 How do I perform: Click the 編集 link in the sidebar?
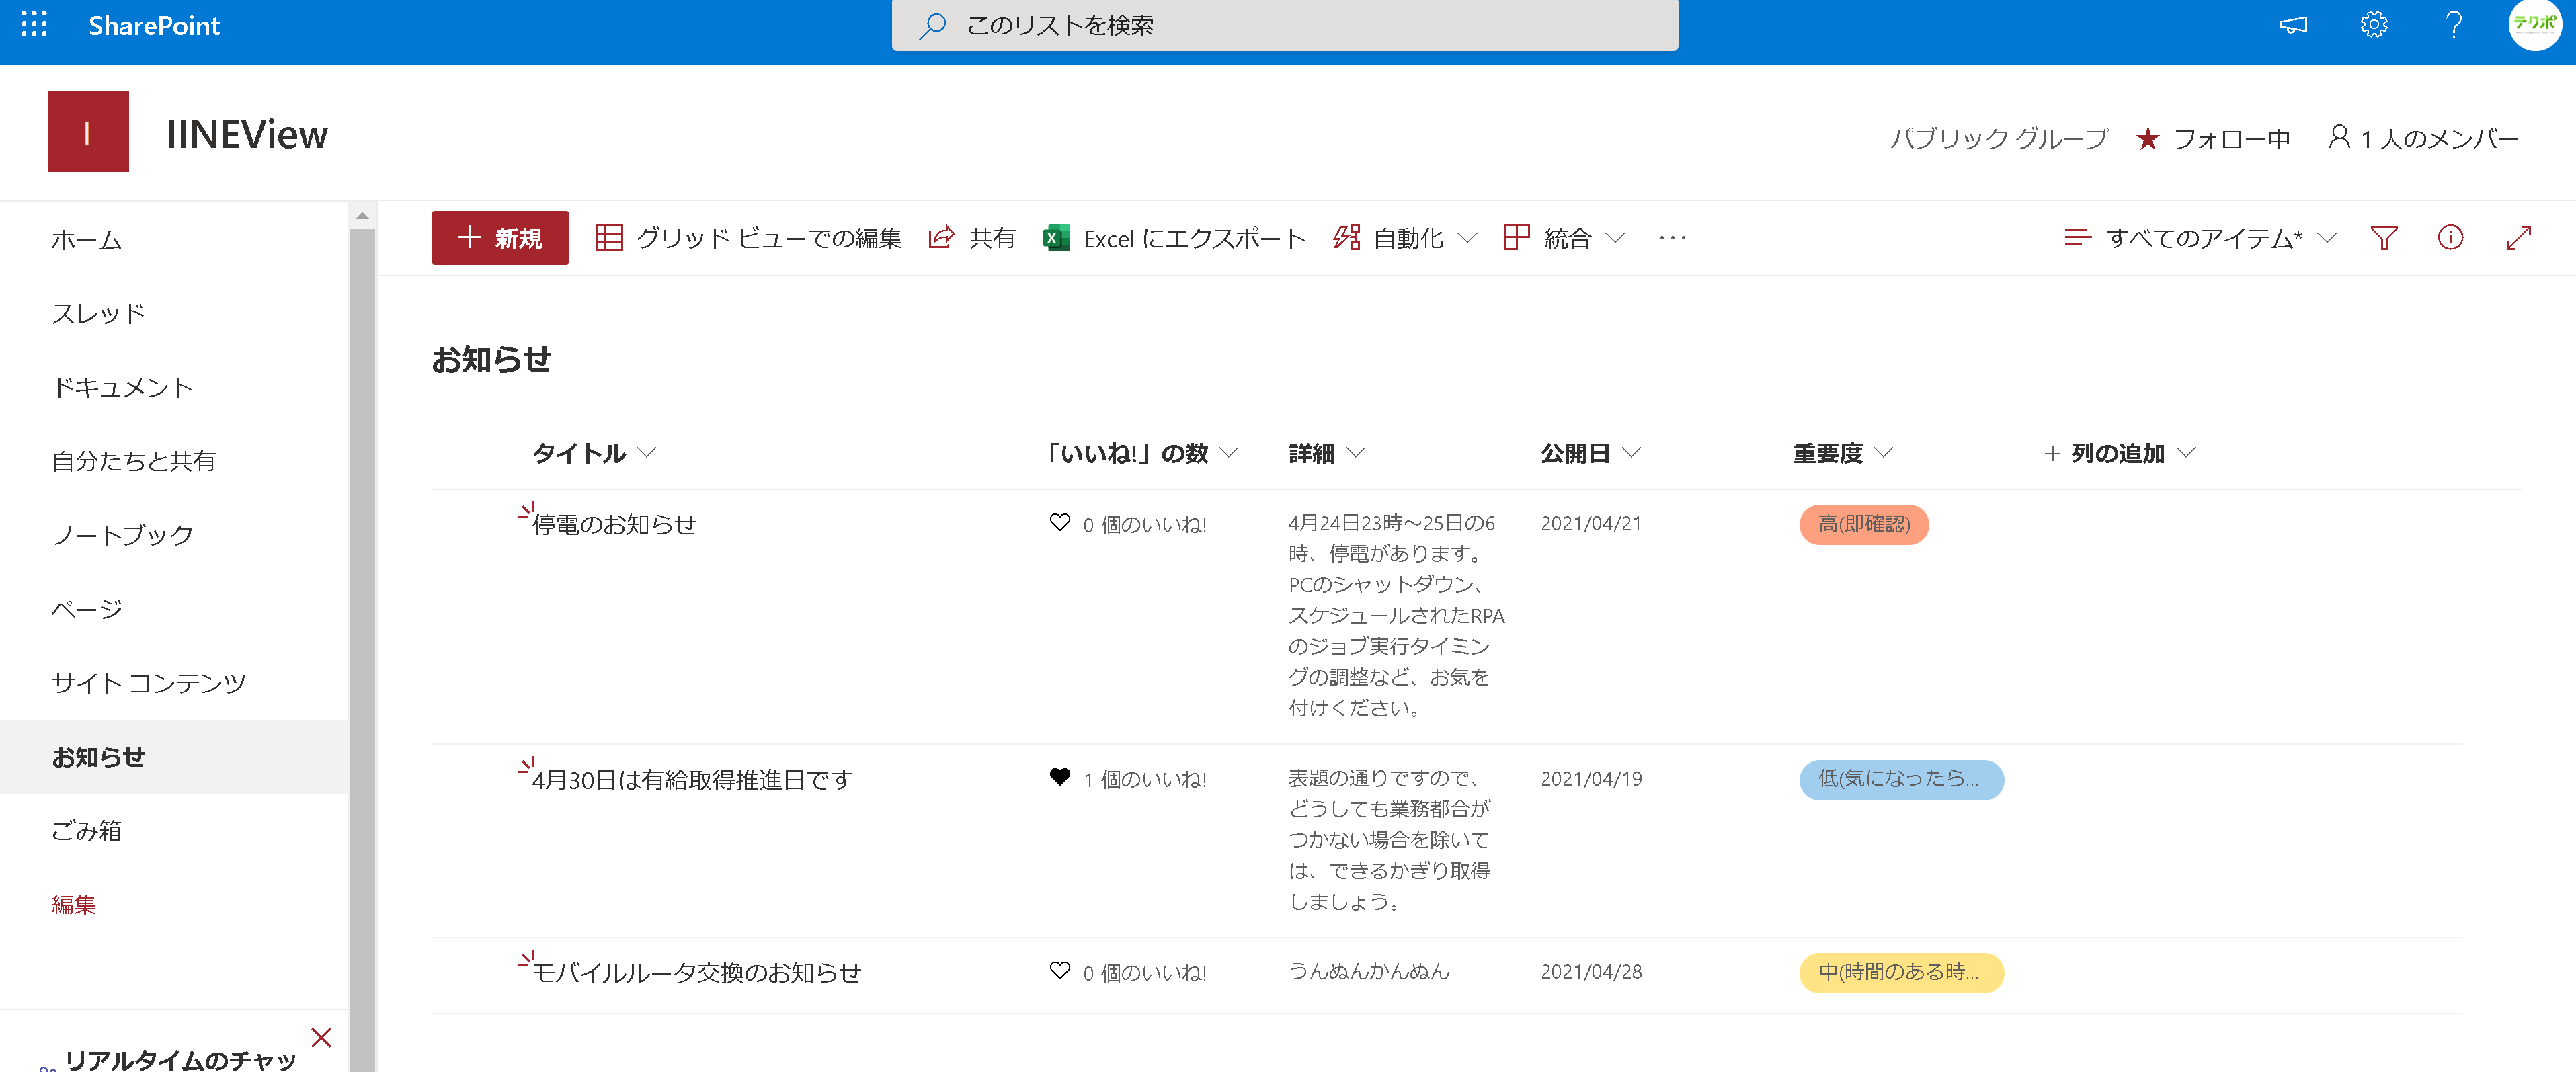pyautogui.click(x=73, y=904)
